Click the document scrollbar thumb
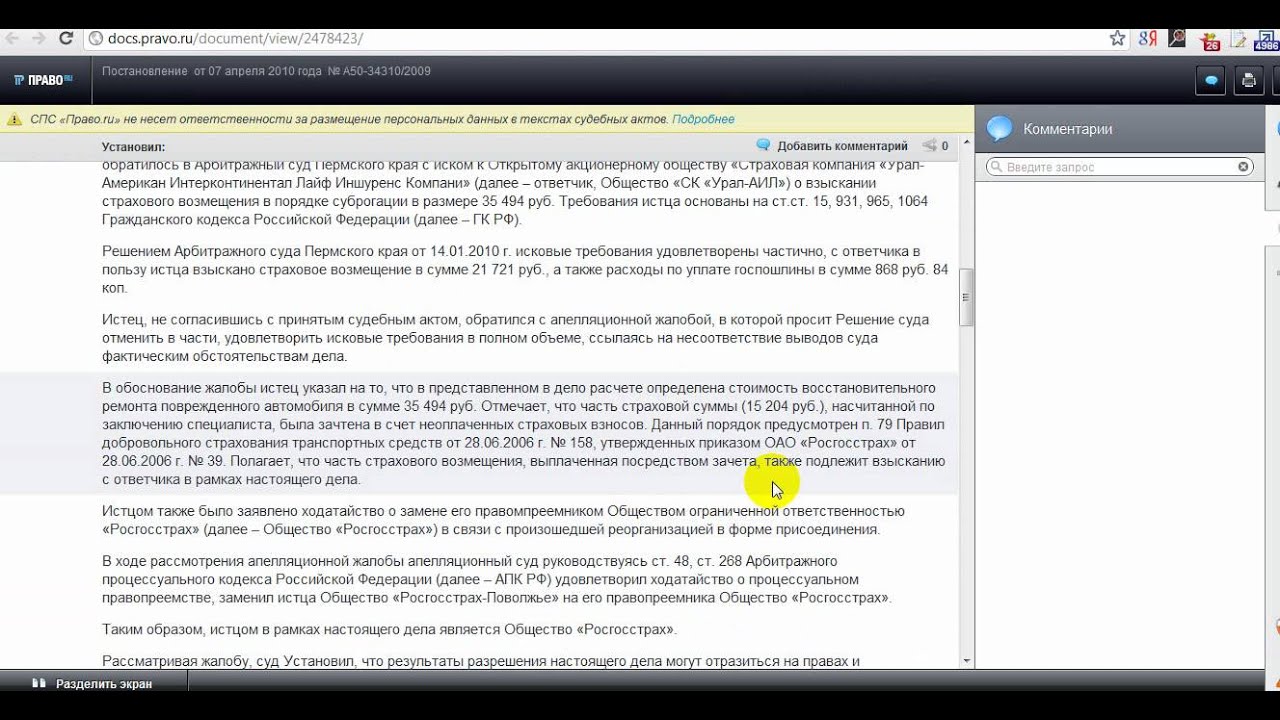The width and height of the screenshot is (1280, 720). point(966,297)
